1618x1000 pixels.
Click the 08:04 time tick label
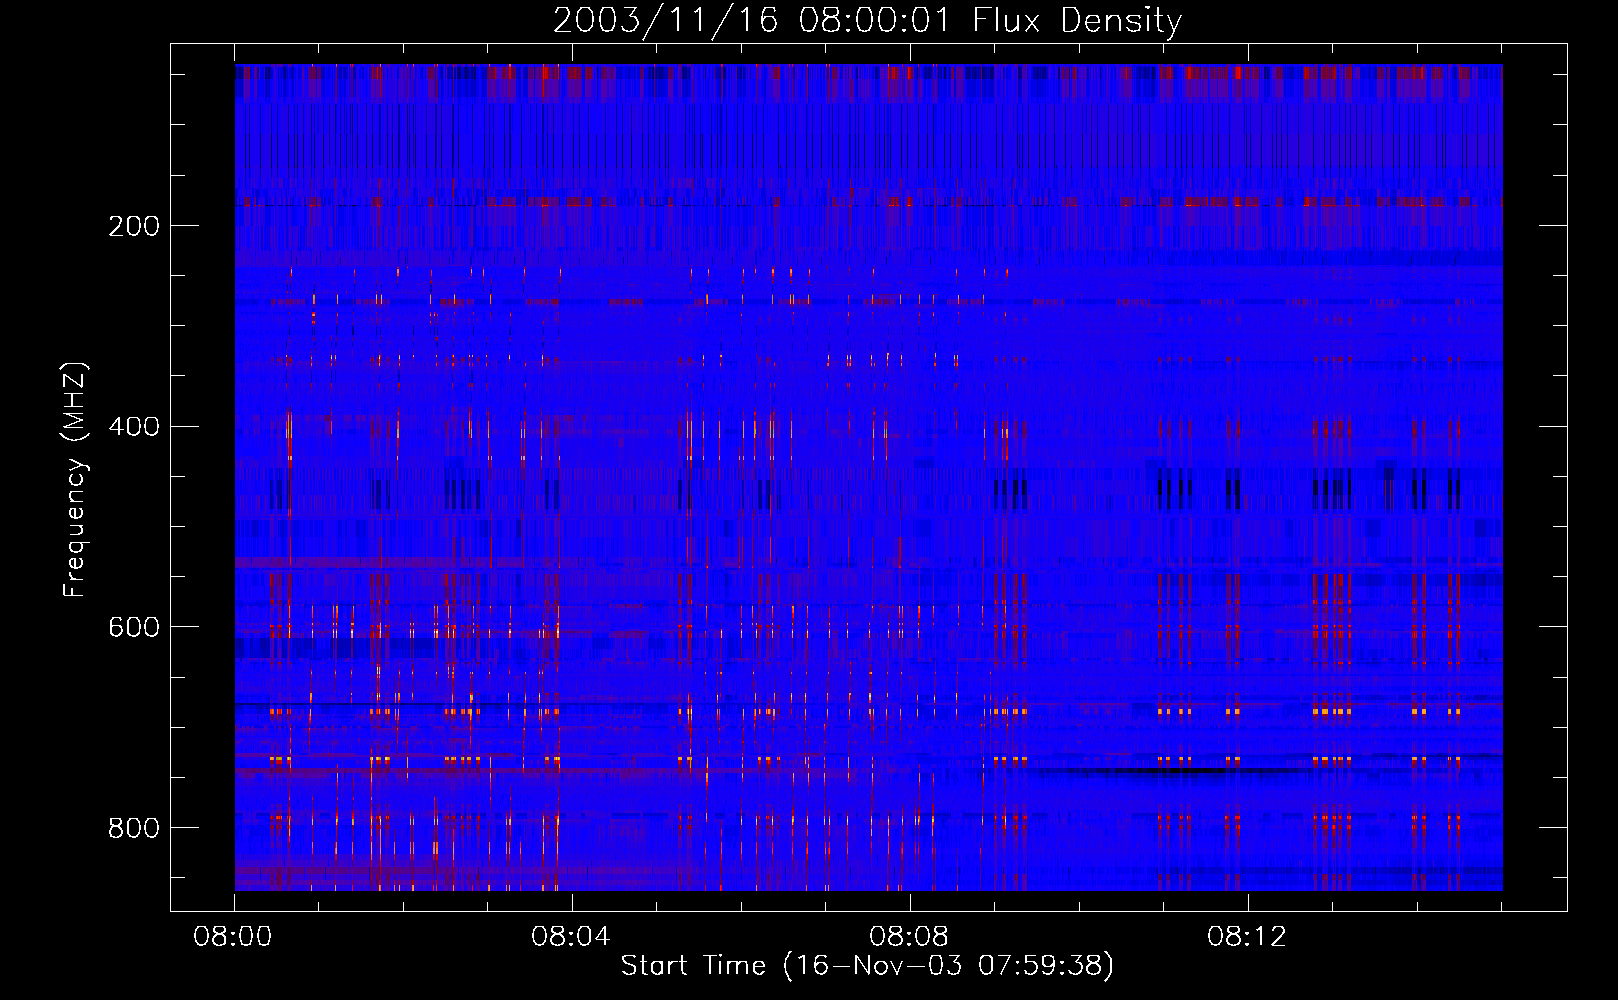pos(571,937)
